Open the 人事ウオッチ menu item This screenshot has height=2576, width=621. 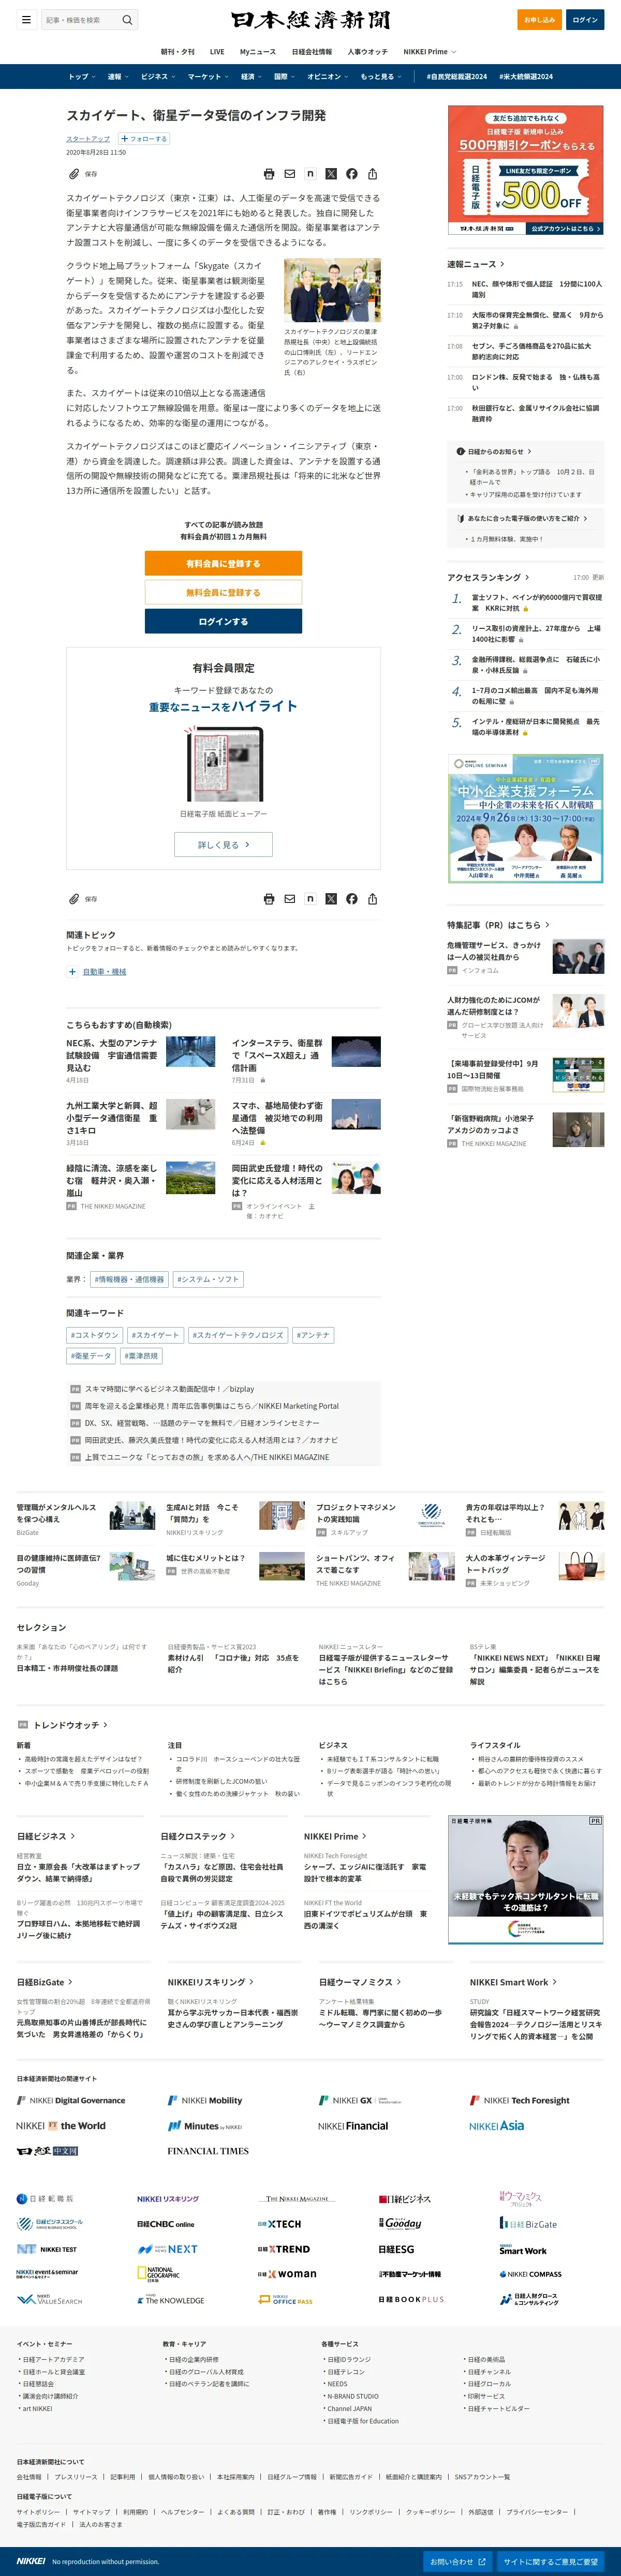[x=368, y=52]
